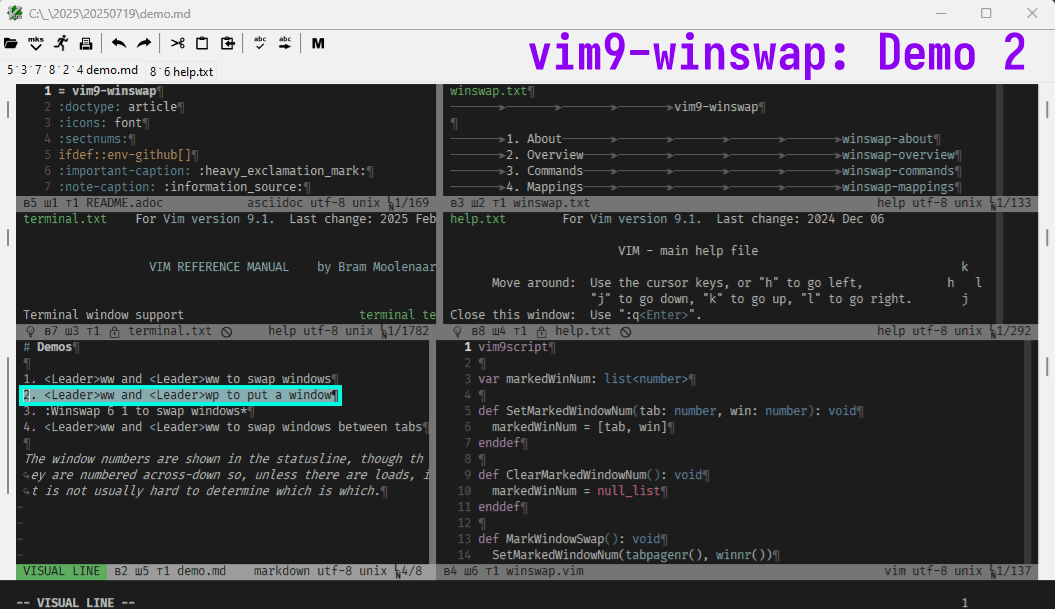The height and width of the screenshot is (609, 1055).
Task: Click the abc checkmark spell check icon
Action: pyautogui.click(x=260, y=44)
